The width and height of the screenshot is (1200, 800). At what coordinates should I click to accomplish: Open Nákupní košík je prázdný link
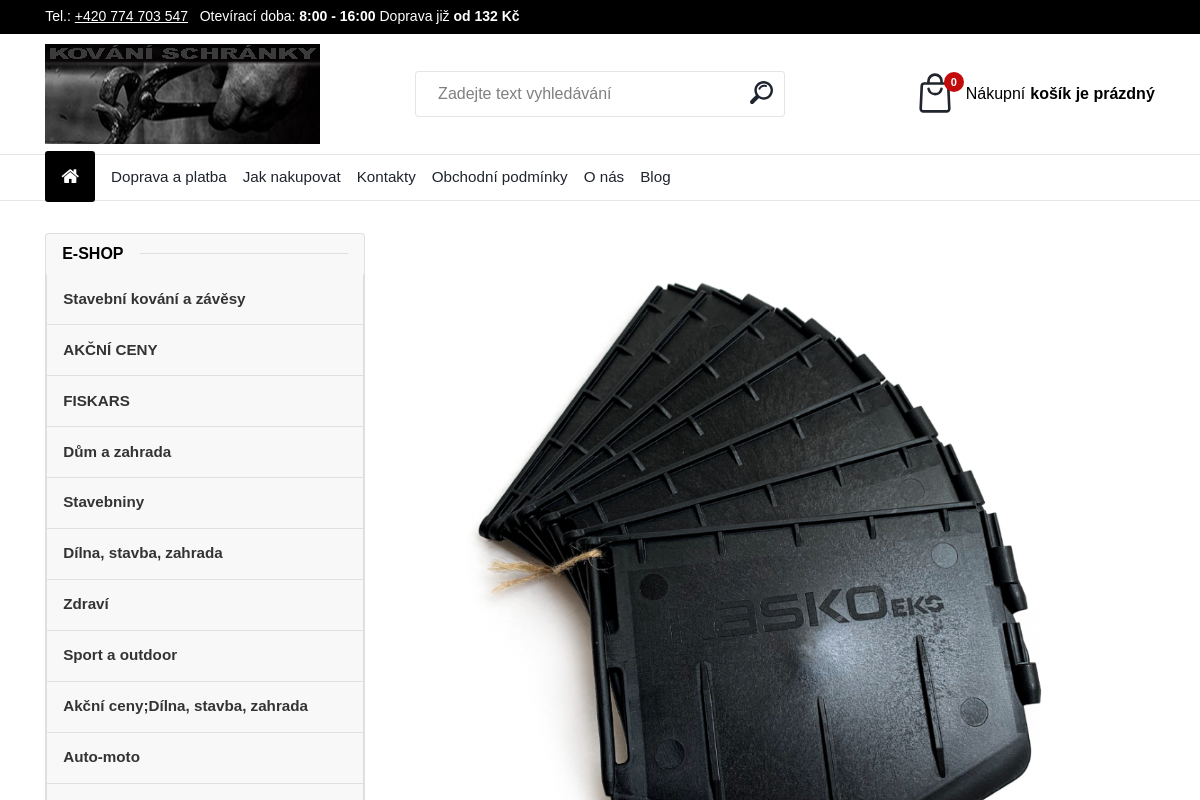point(1060,94)
